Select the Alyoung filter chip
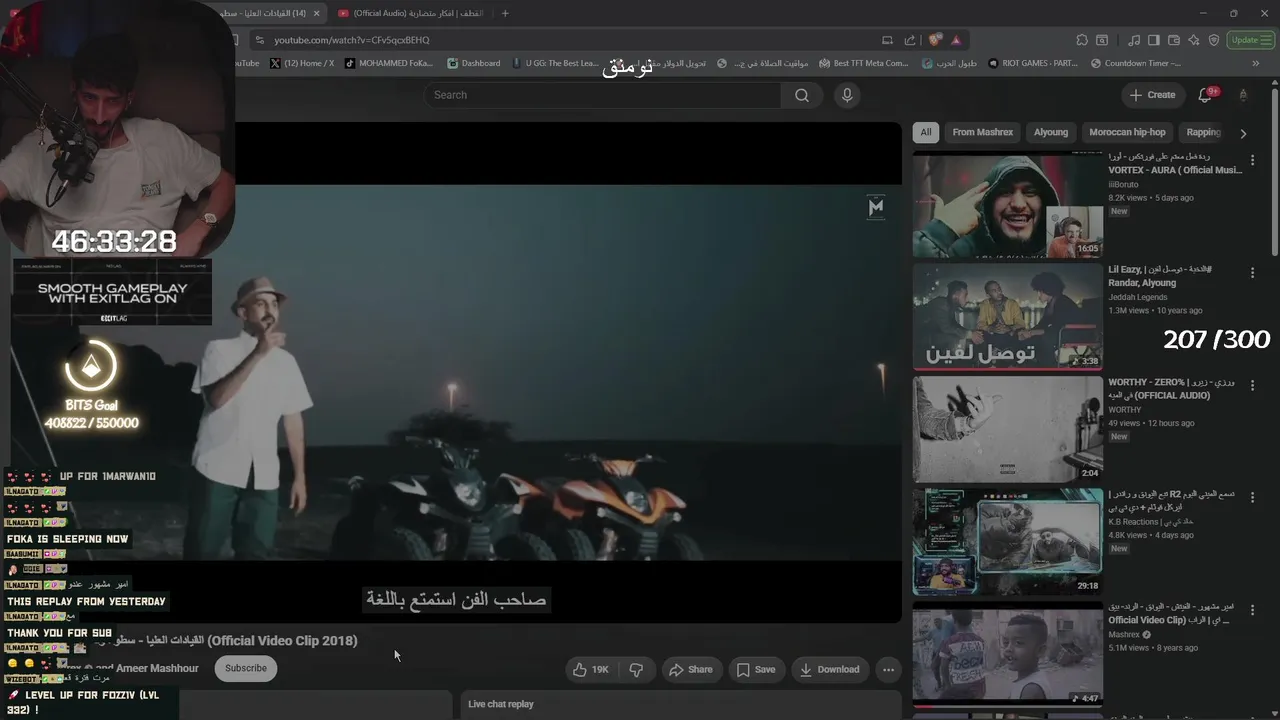 1051,132
